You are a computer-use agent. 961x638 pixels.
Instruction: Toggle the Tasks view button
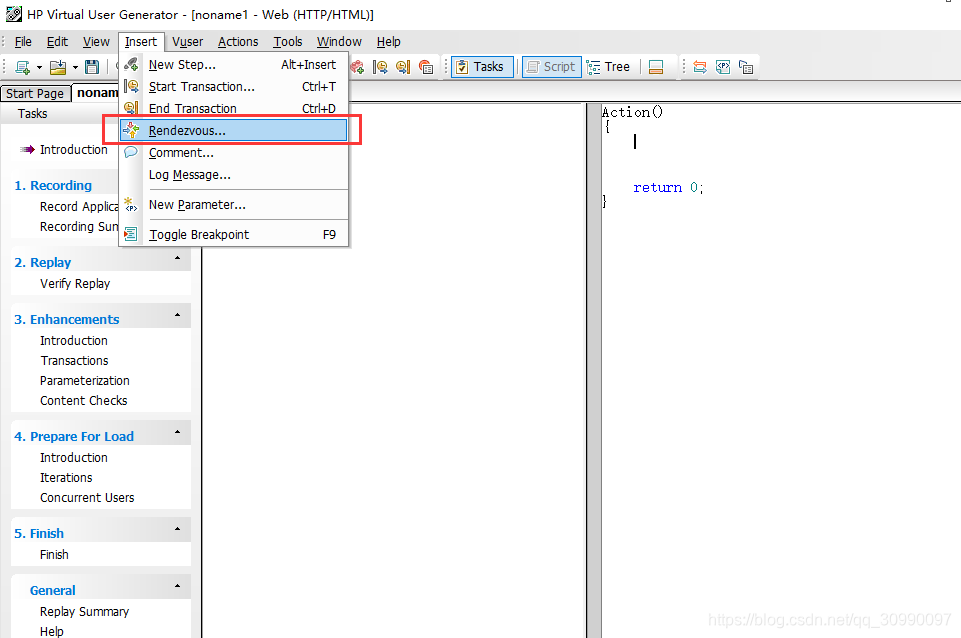point(482,67)
